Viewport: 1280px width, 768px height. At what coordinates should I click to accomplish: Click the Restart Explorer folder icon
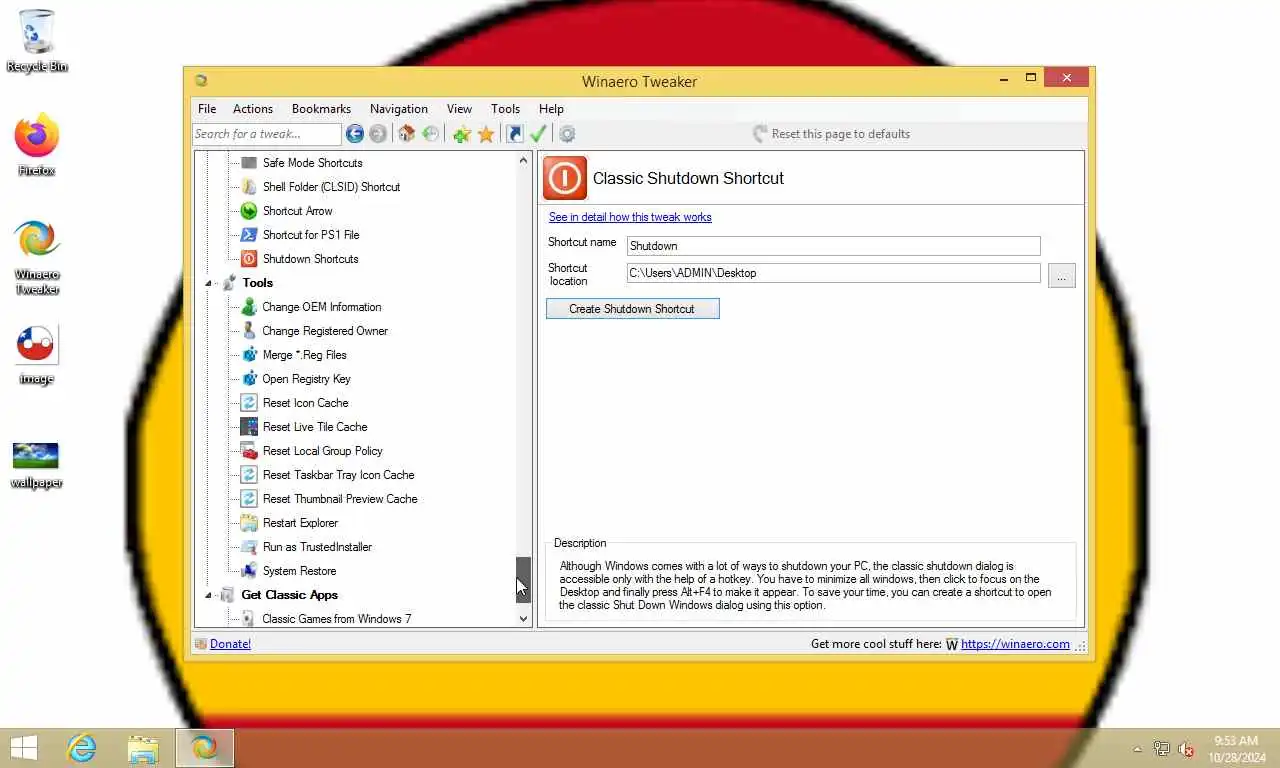click(249, 523)
